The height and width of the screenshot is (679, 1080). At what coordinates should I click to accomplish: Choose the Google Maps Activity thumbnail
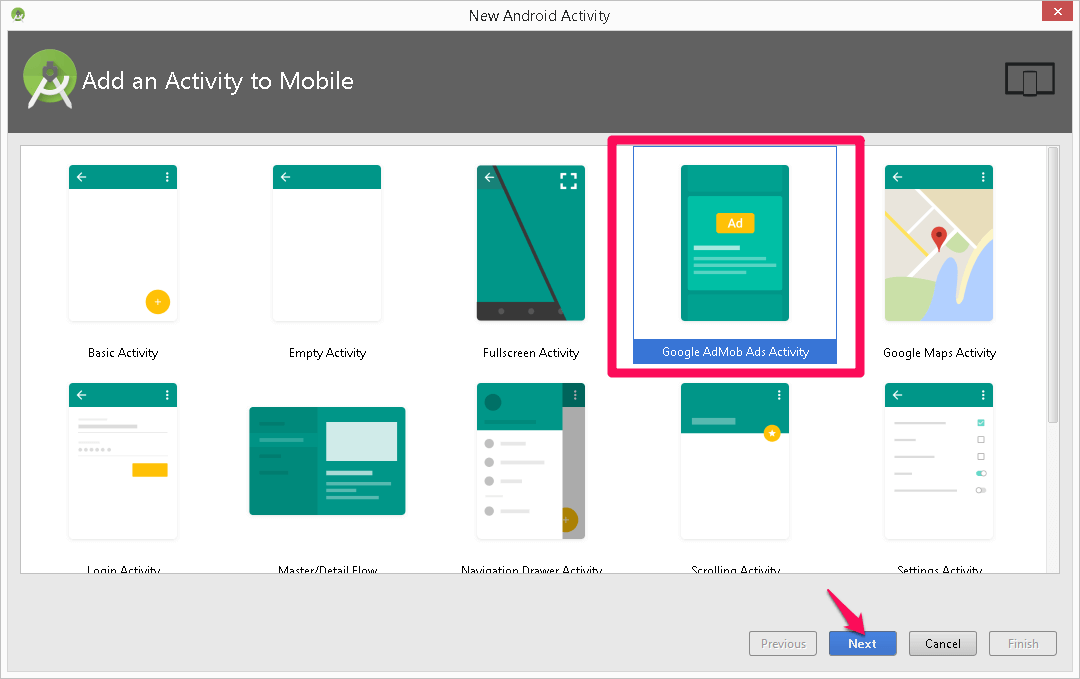point(939,243)
